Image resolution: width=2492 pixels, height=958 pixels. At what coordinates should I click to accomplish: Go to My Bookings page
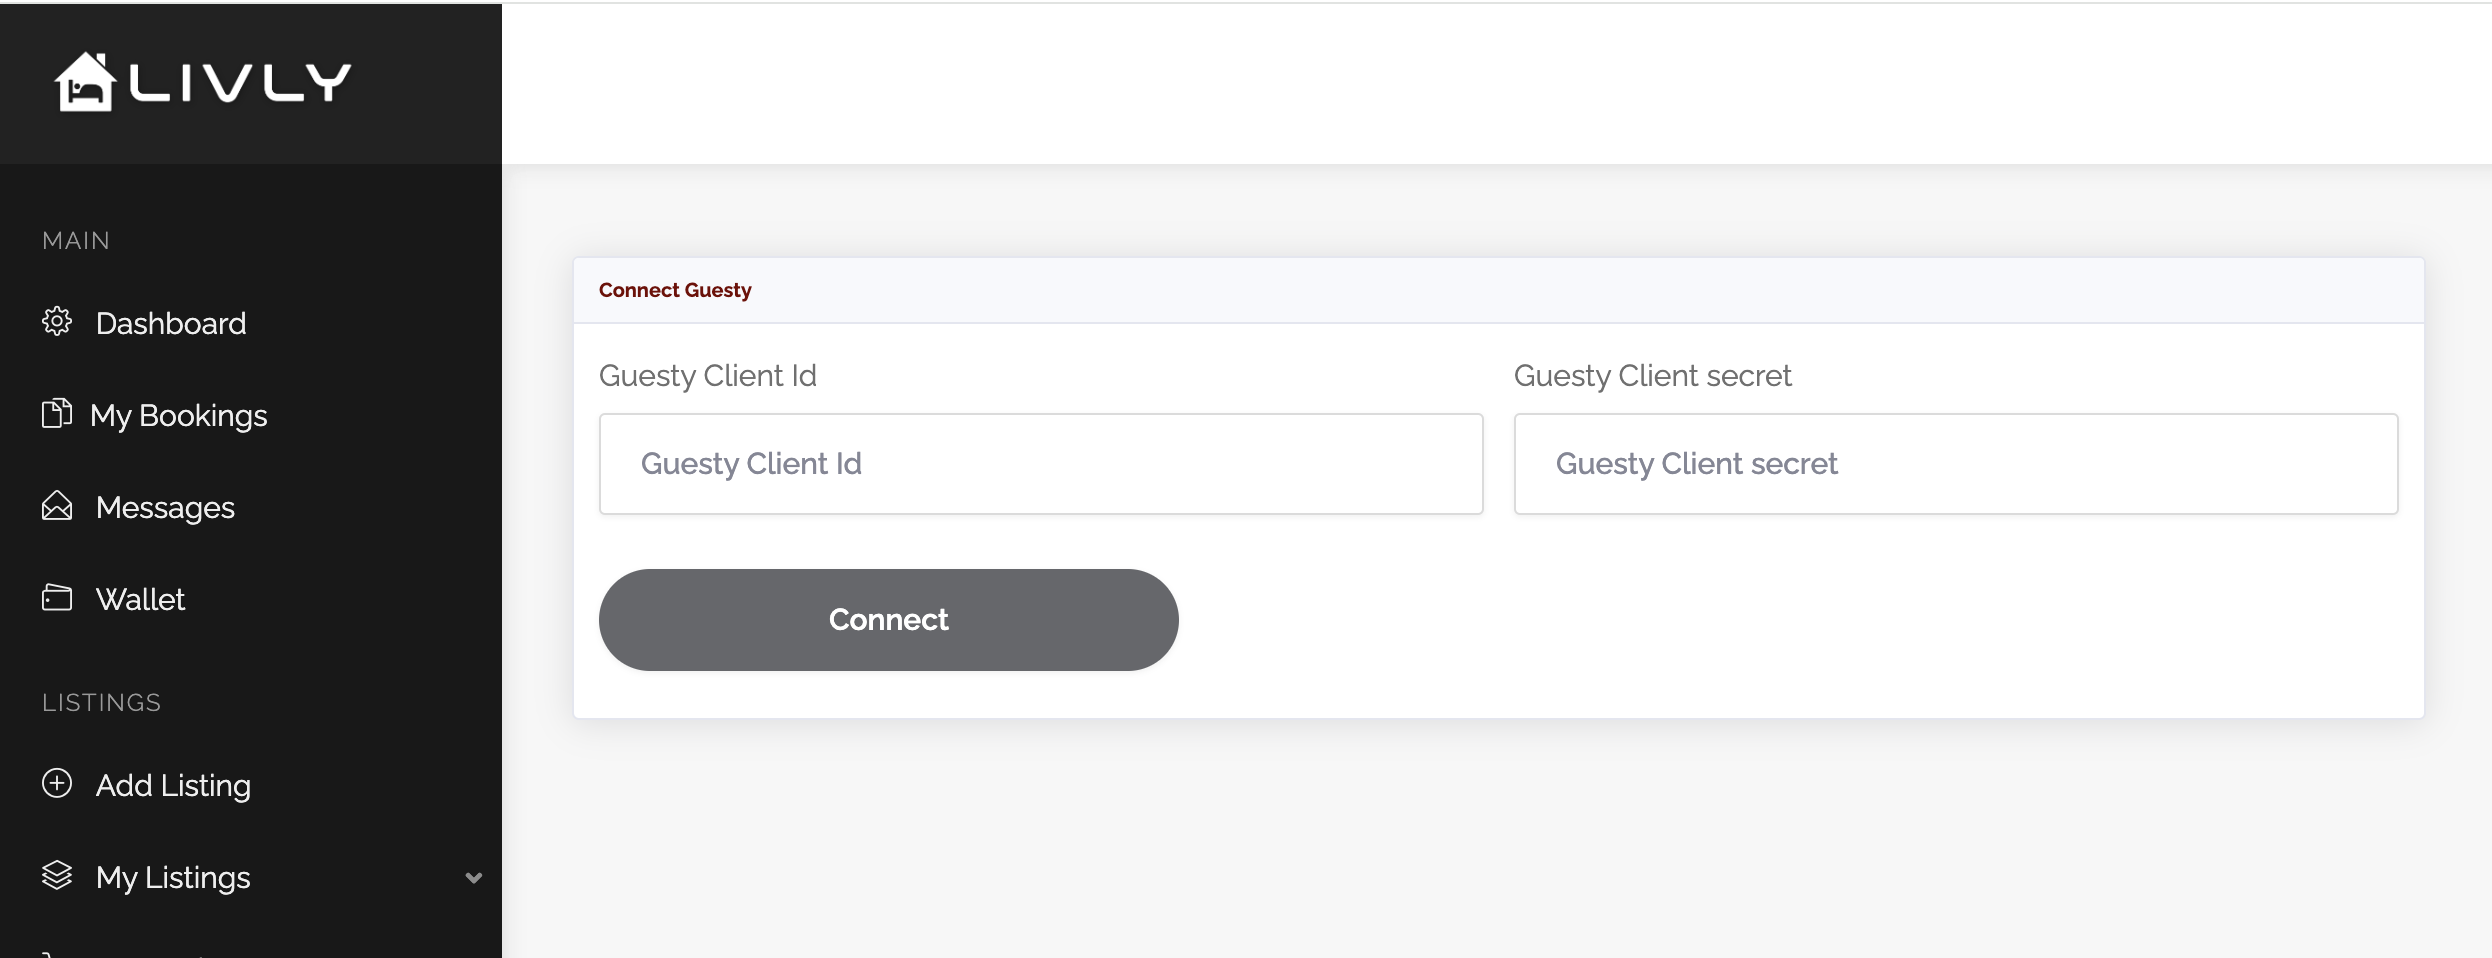(x=179, y=416)
